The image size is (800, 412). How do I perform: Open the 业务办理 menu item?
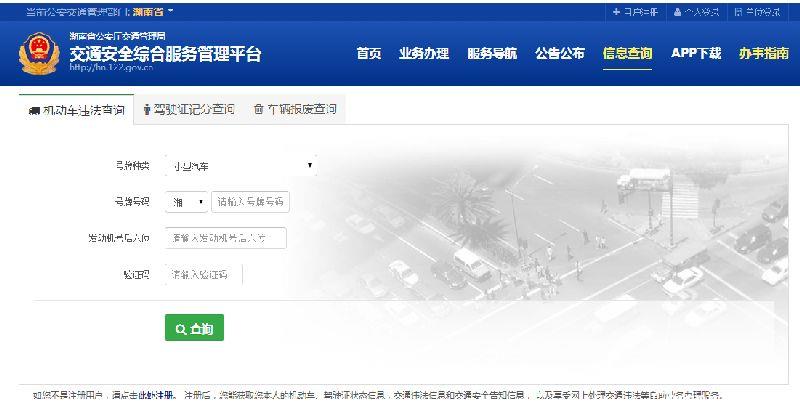coord(424,53)
